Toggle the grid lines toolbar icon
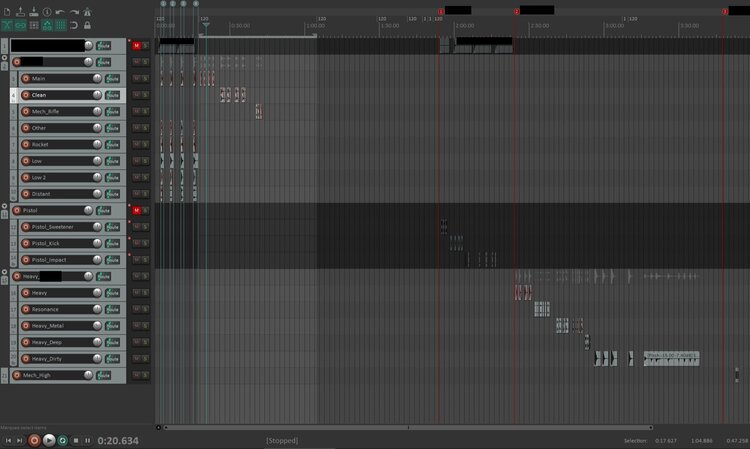This screenshot has height=449, width=750. pyautogui.click(x=34, y=25)
